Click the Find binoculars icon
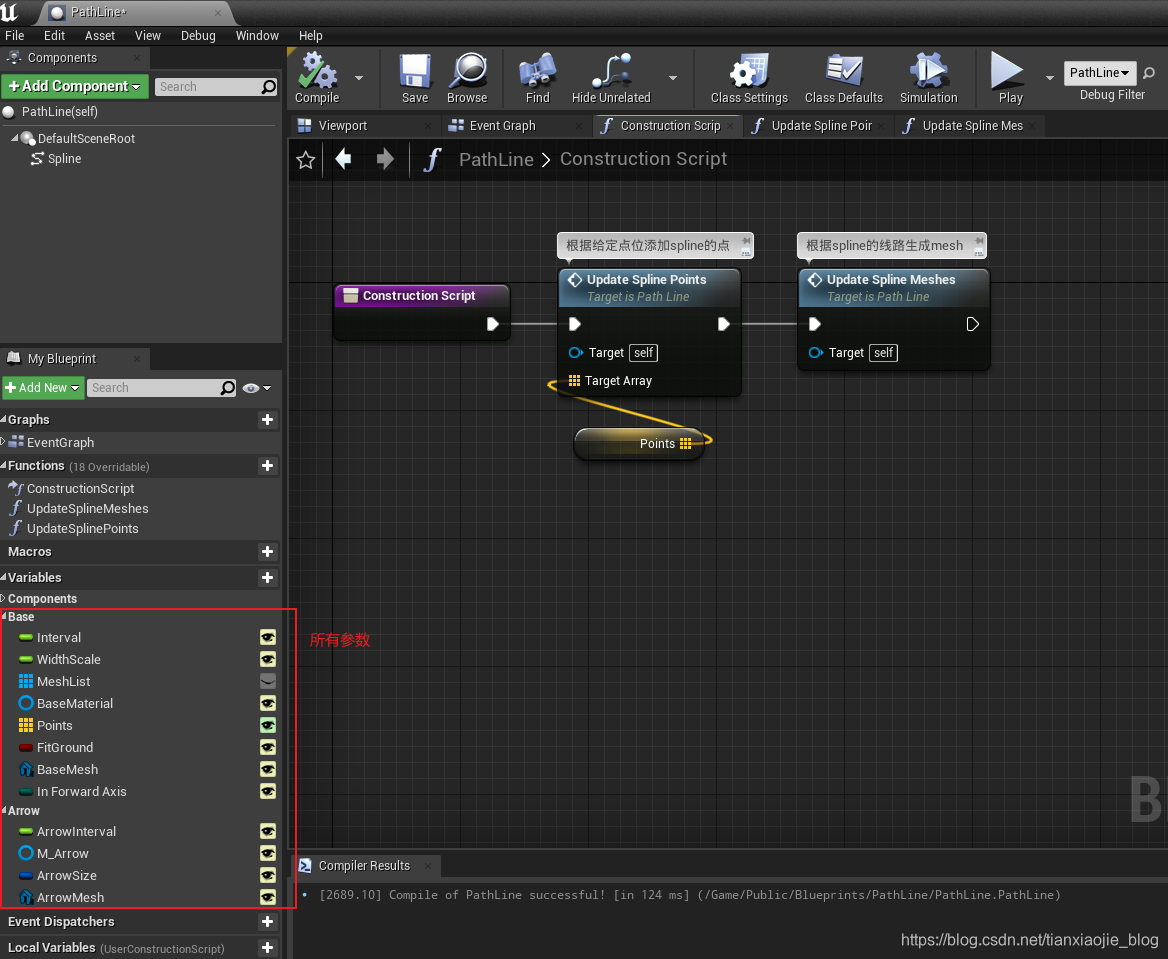Screen dimensions: 1168x959 coord(537,72)
